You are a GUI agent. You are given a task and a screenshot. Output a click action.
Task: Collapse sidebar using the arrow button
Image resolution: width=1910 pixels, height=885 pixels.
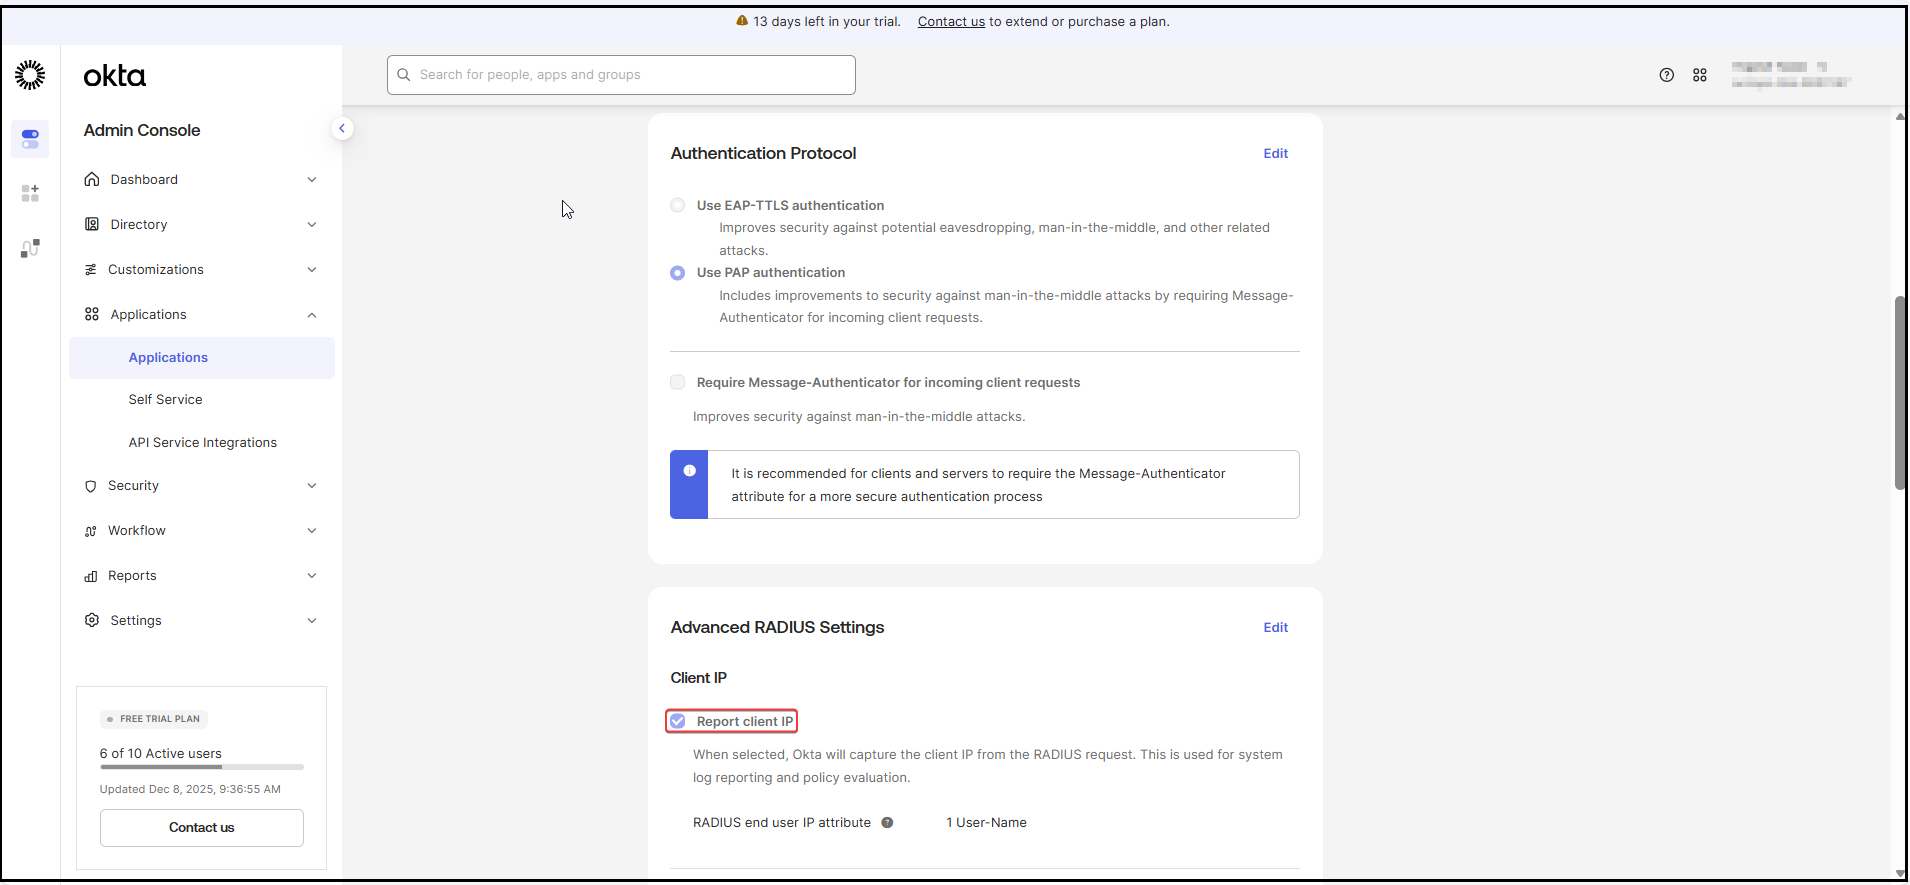coord(342,128)
